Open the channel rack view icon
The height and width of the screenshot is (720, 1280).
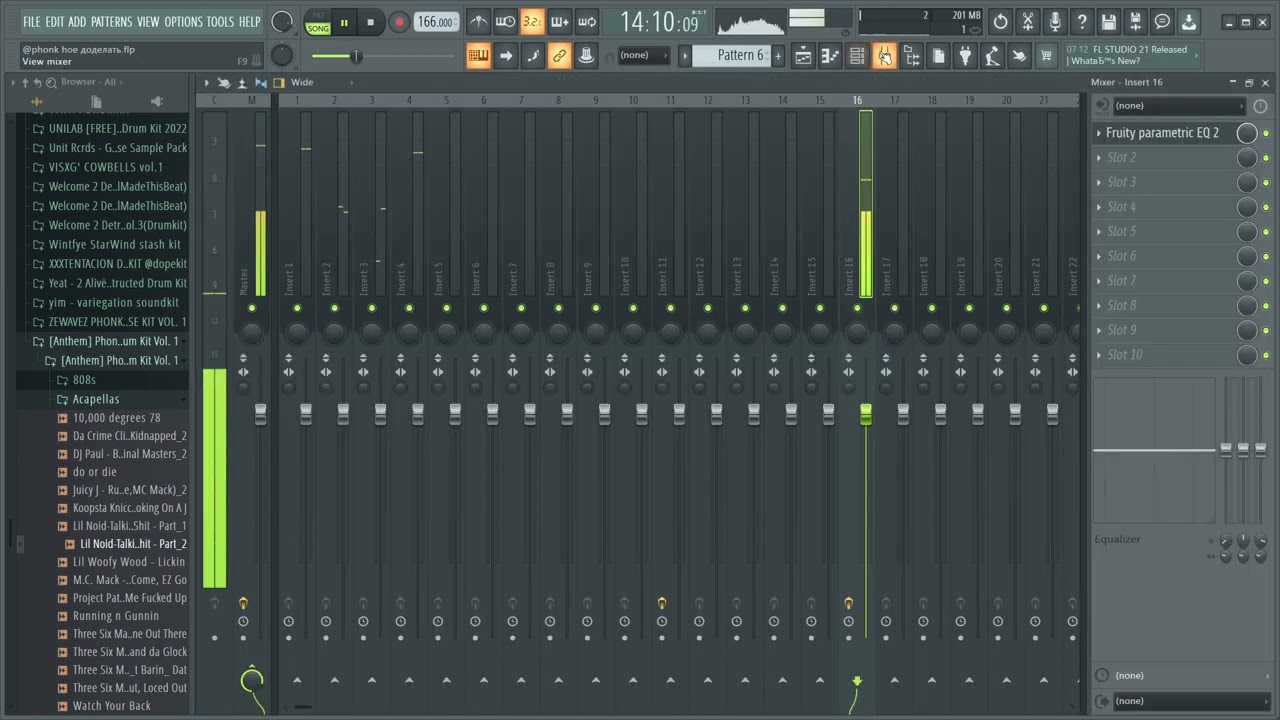click(x=857, y=56)
